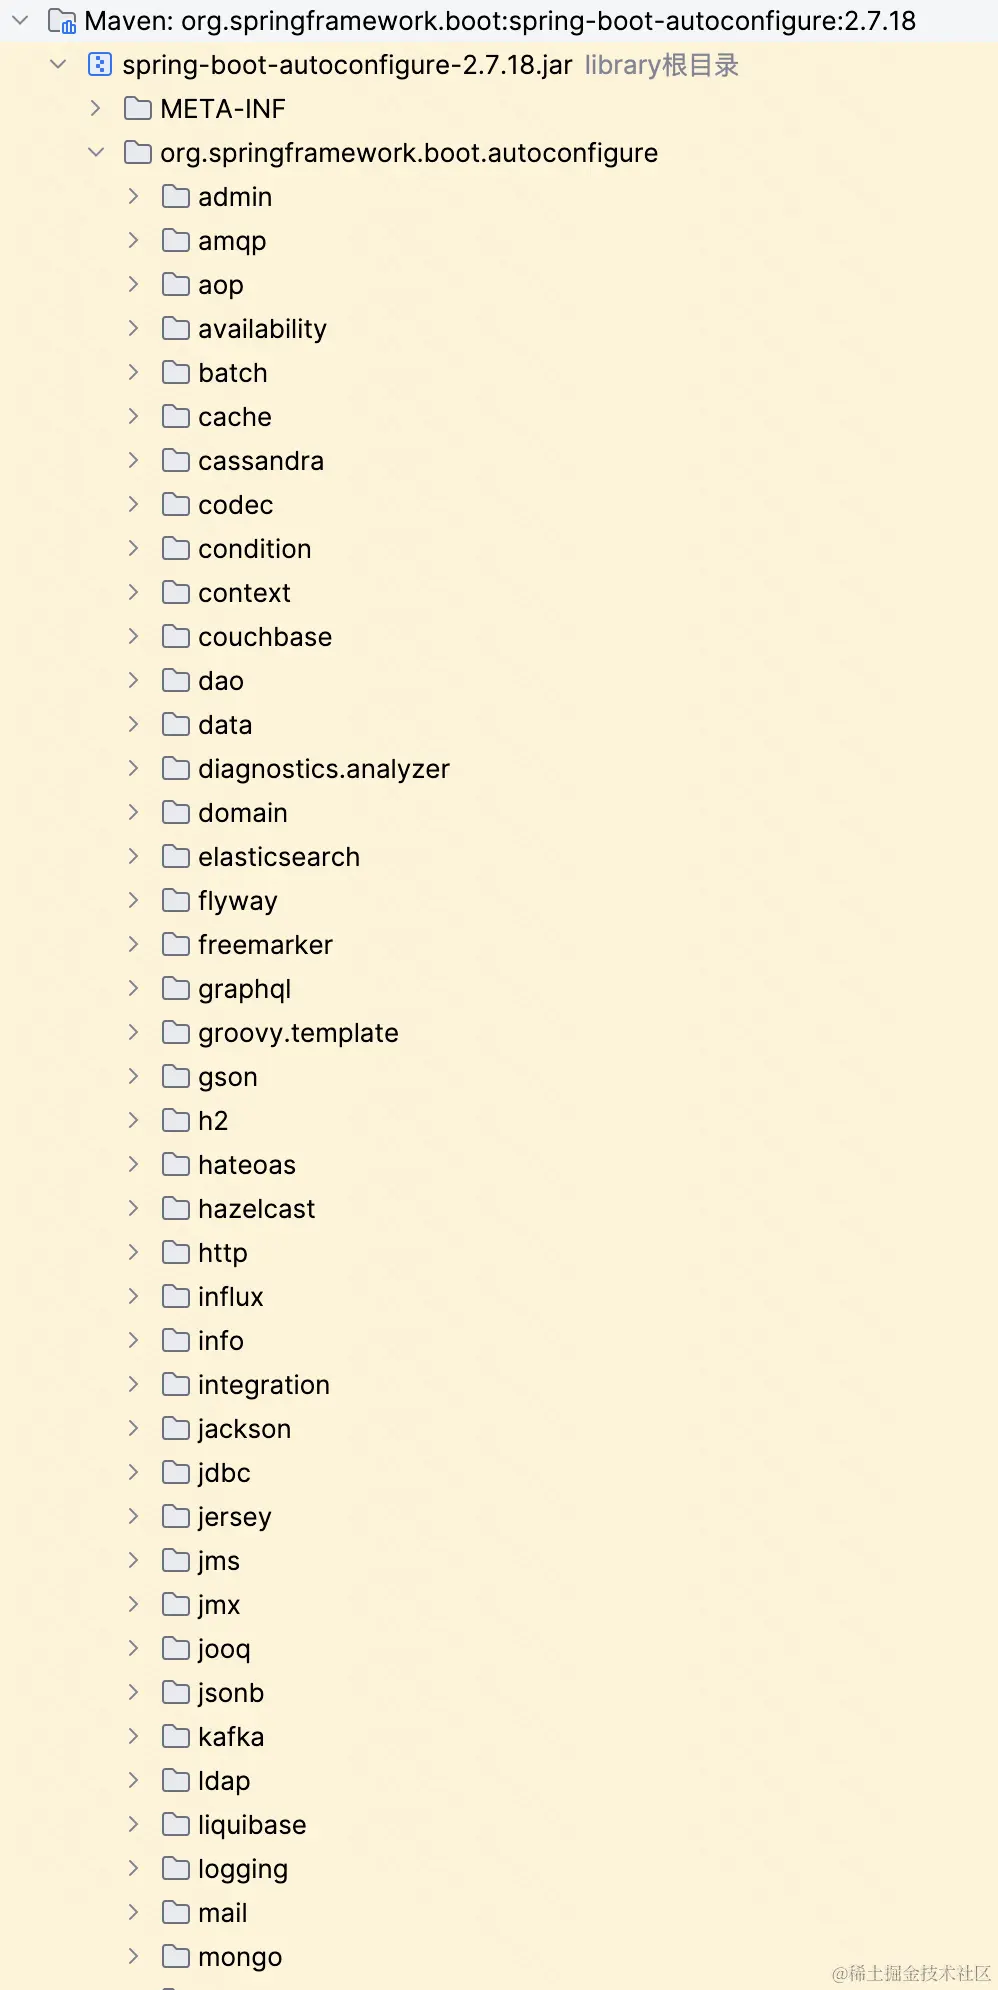The width and height of the screenshot is (998, 1990).
Task: Collapse the spring-boot-autoconfigure-2.7.18.jar node
Action: coord(58,65)
